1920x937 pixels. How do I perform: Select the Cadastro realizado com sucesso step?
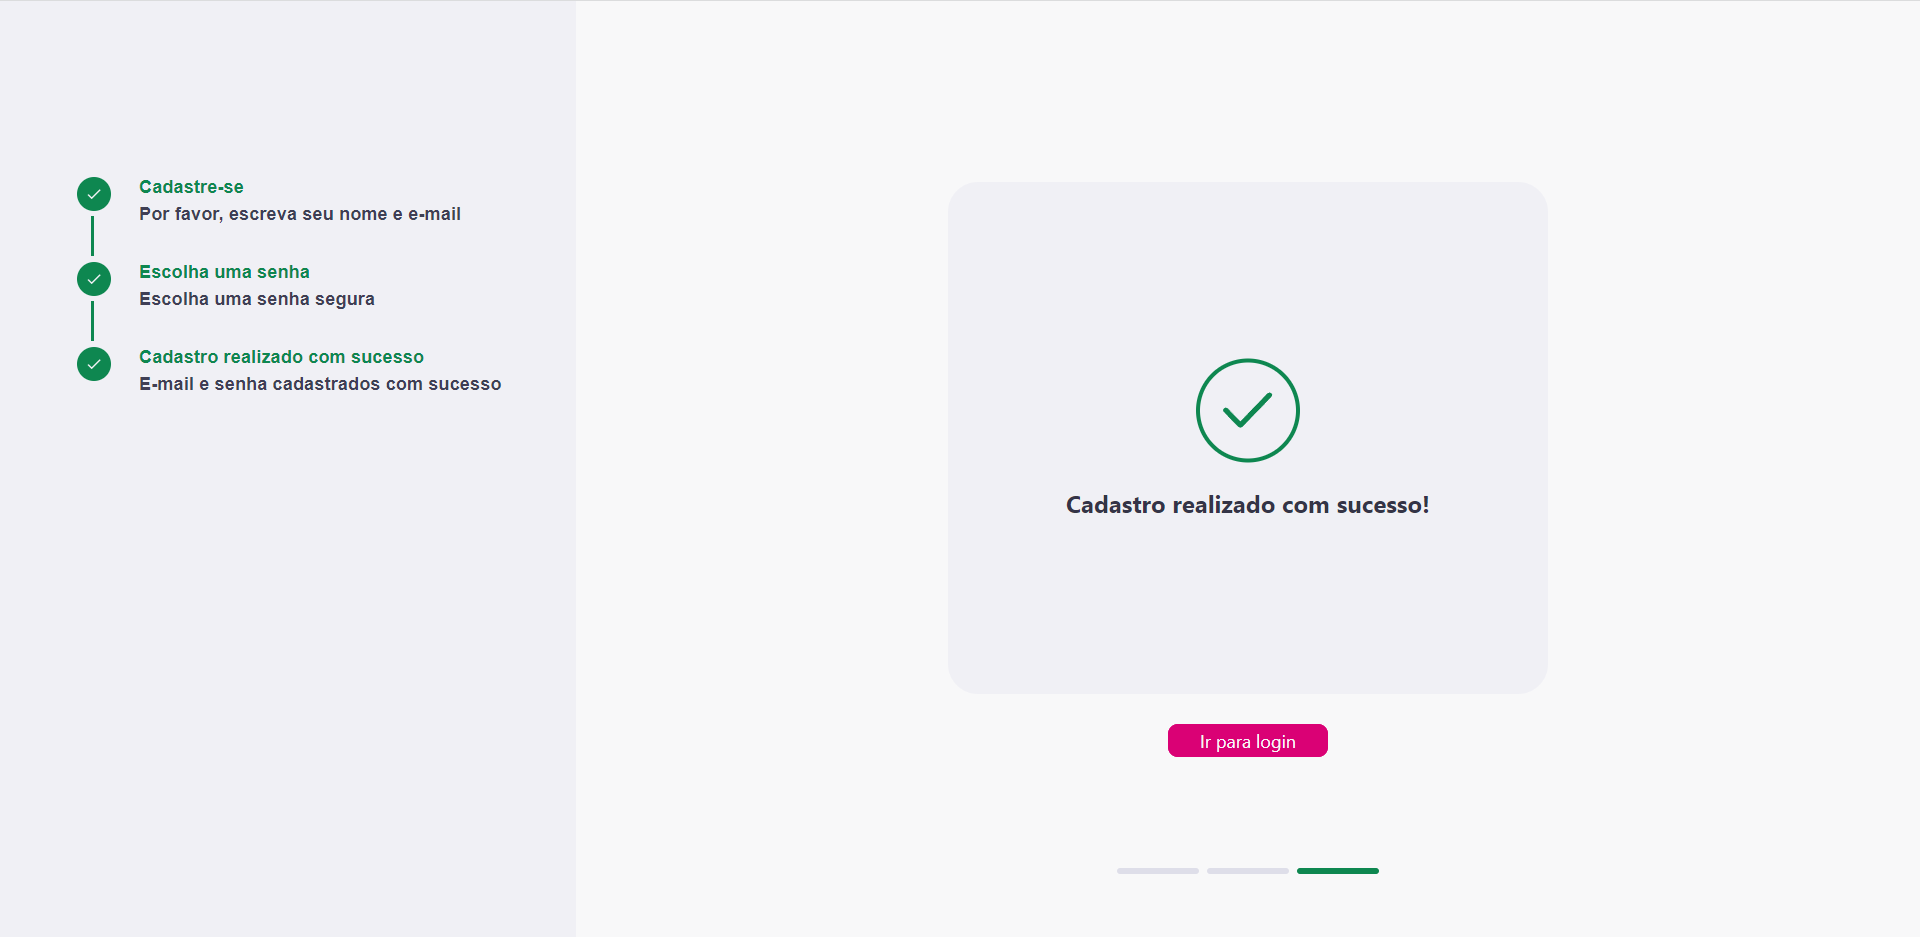[93, 364]
